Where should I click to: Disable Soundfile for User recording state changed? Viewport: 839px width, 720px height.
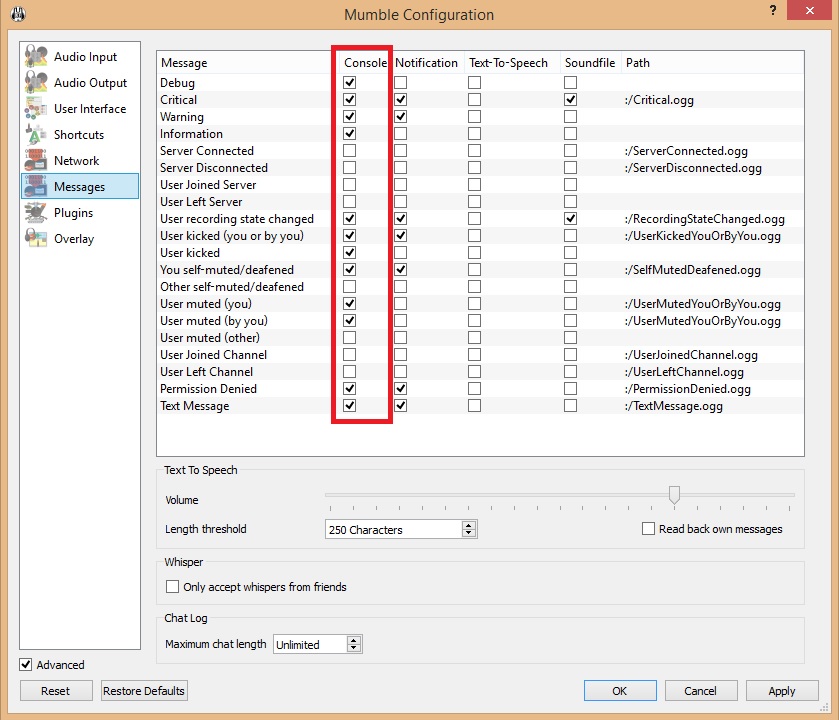coord(570,218)
